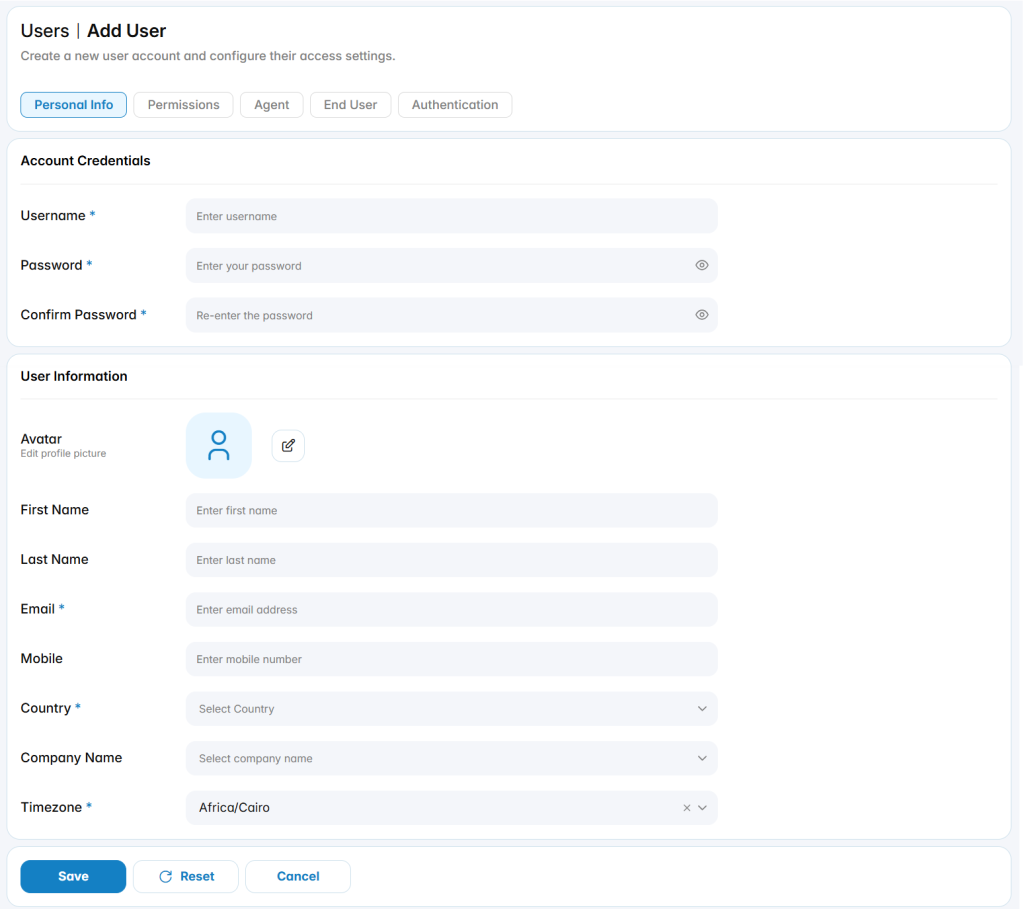1024x909 pixels.
Task: Click into the Email address field
Action: [451, 609]
